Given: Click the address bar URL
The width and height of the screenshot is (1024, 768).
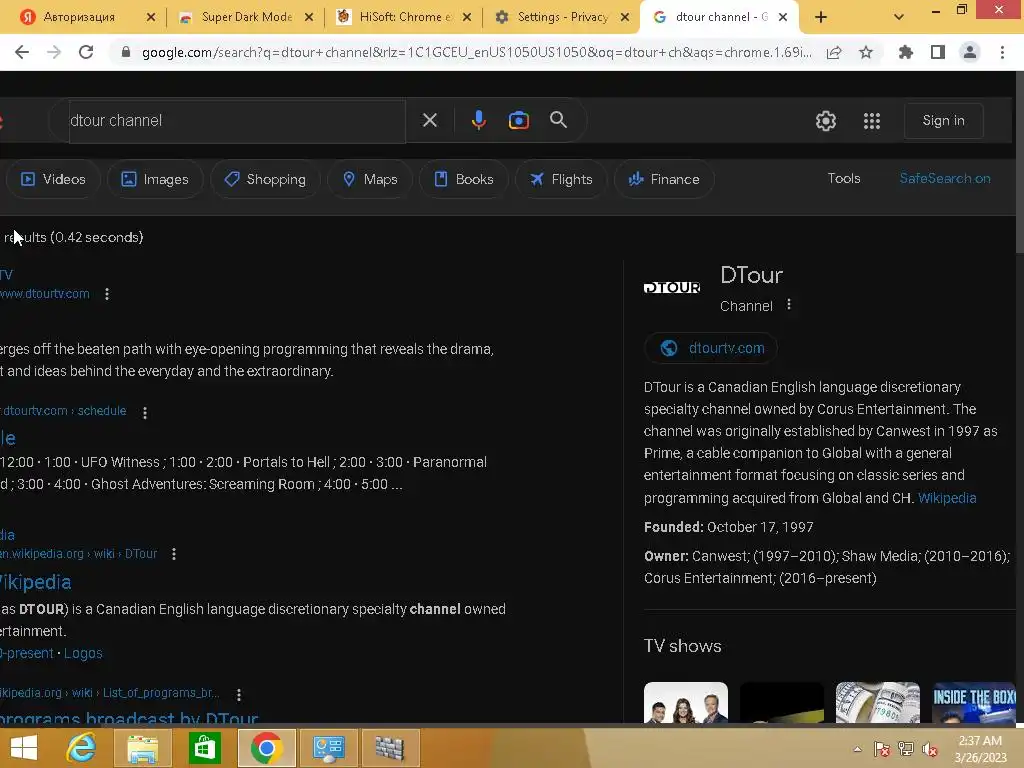Looking at the screenshot, I should coord(475,52).
